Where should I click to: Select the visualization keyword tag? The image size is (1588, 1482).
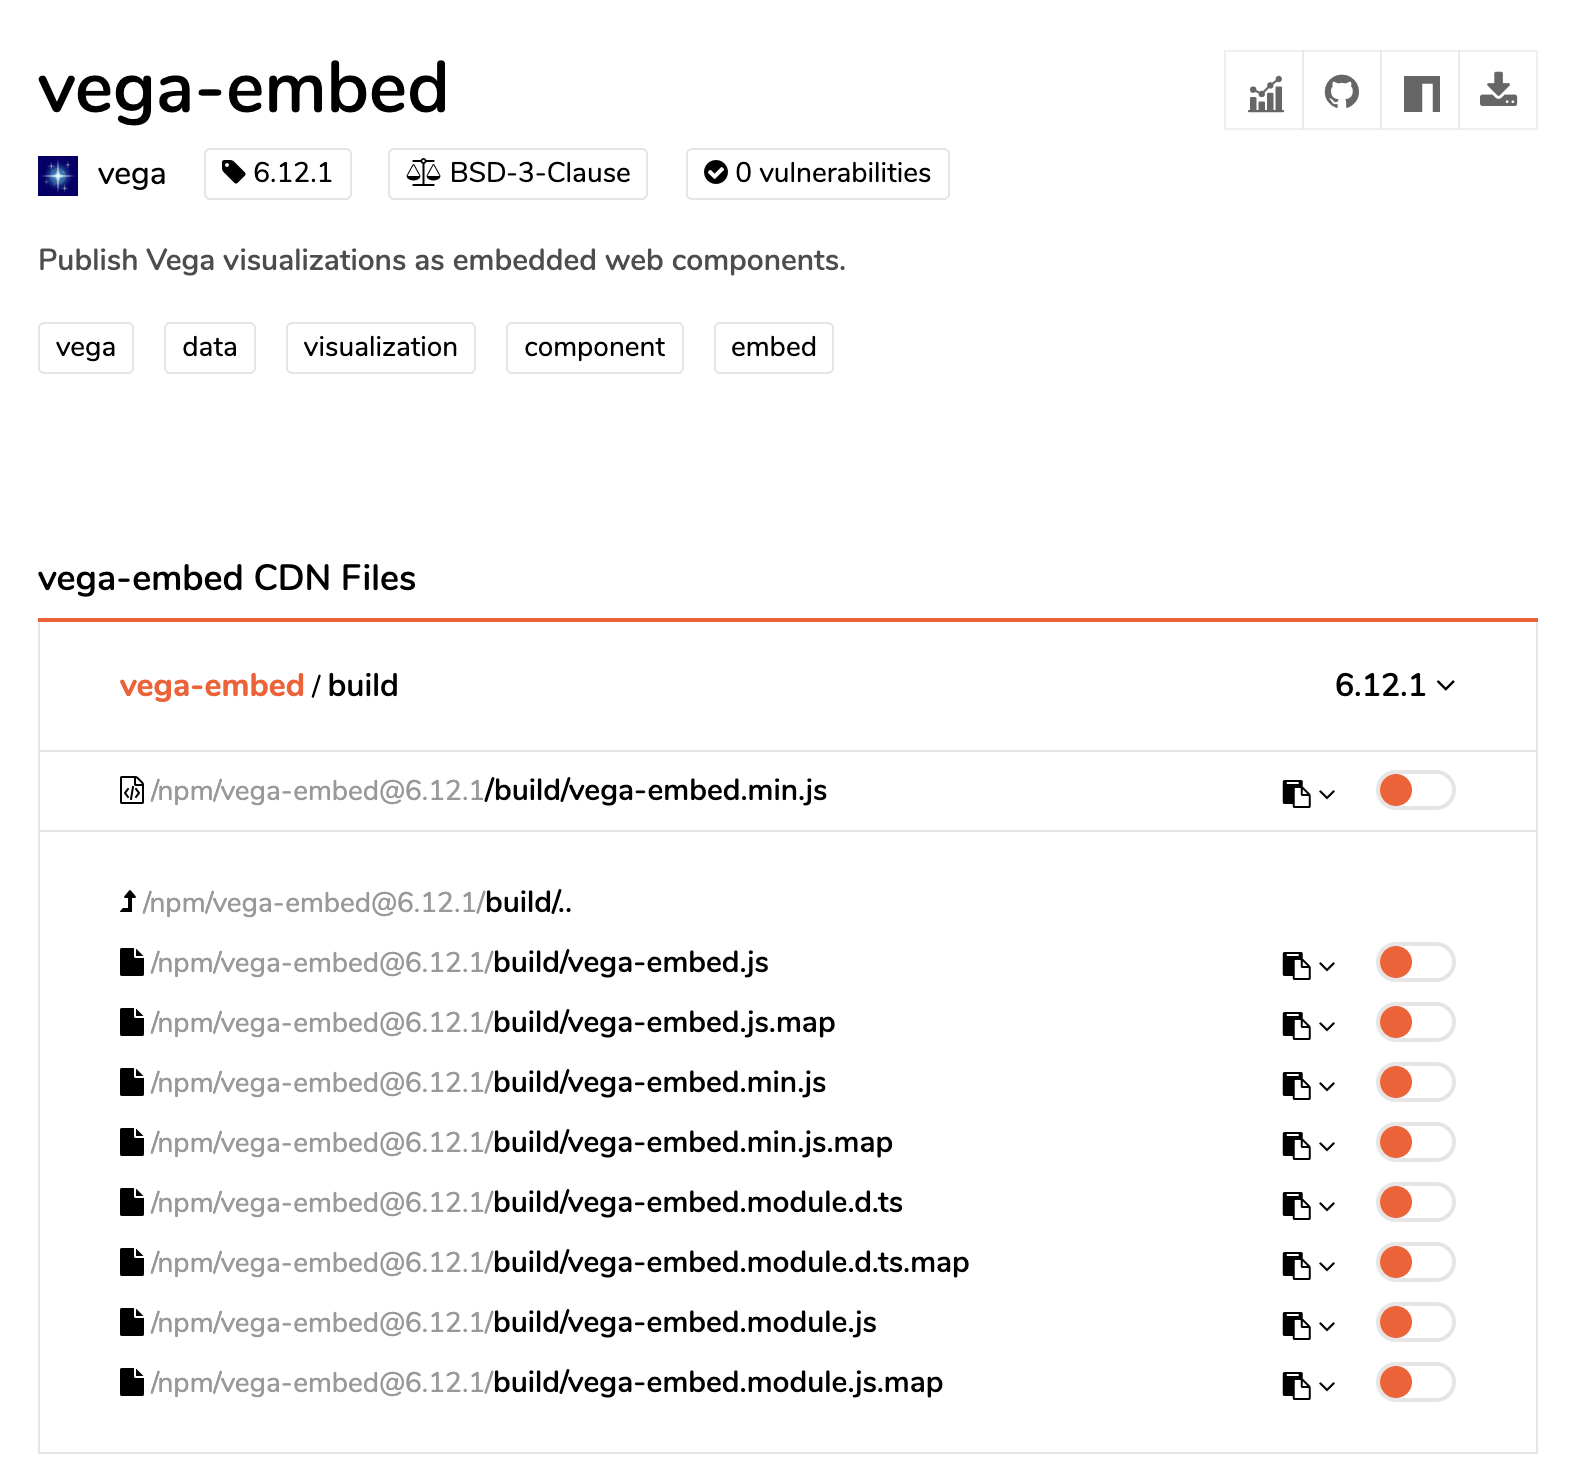380,348
